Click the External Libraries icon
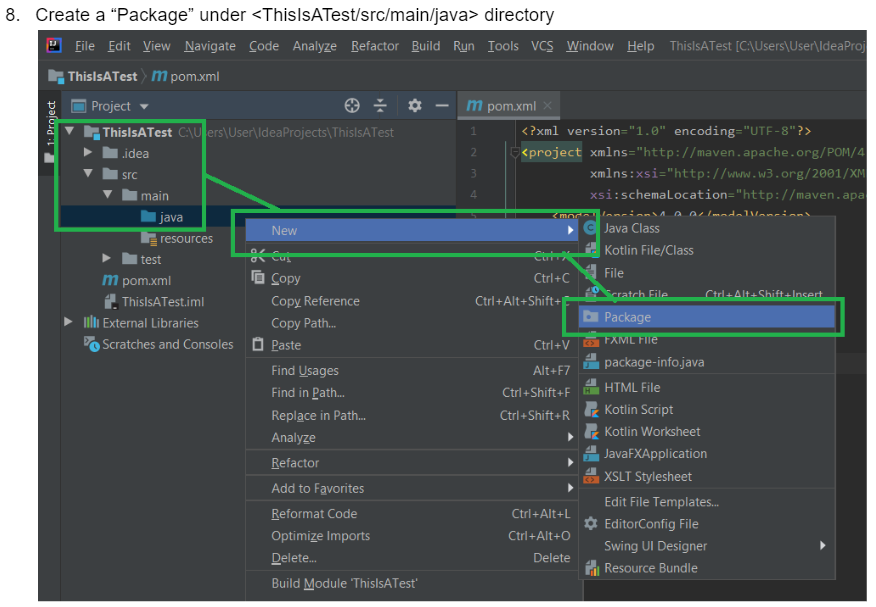 [x=91, y=322]
